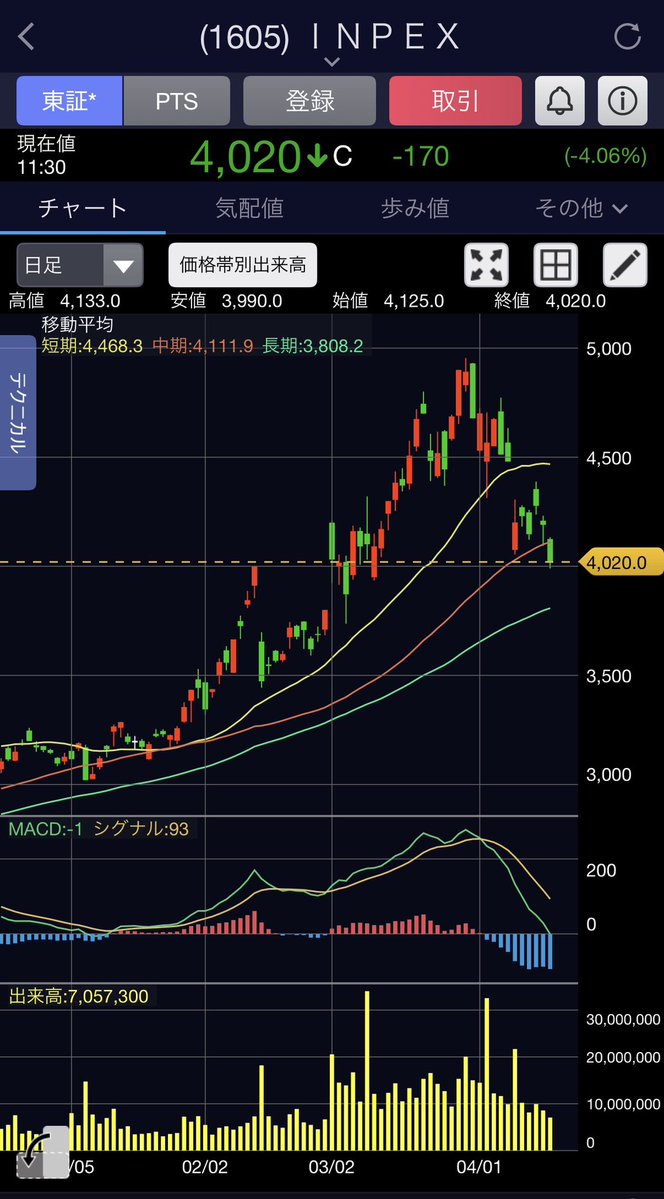
Task: Tap the 長期:3,808.2 moving average label
Action: click(312, 346)
